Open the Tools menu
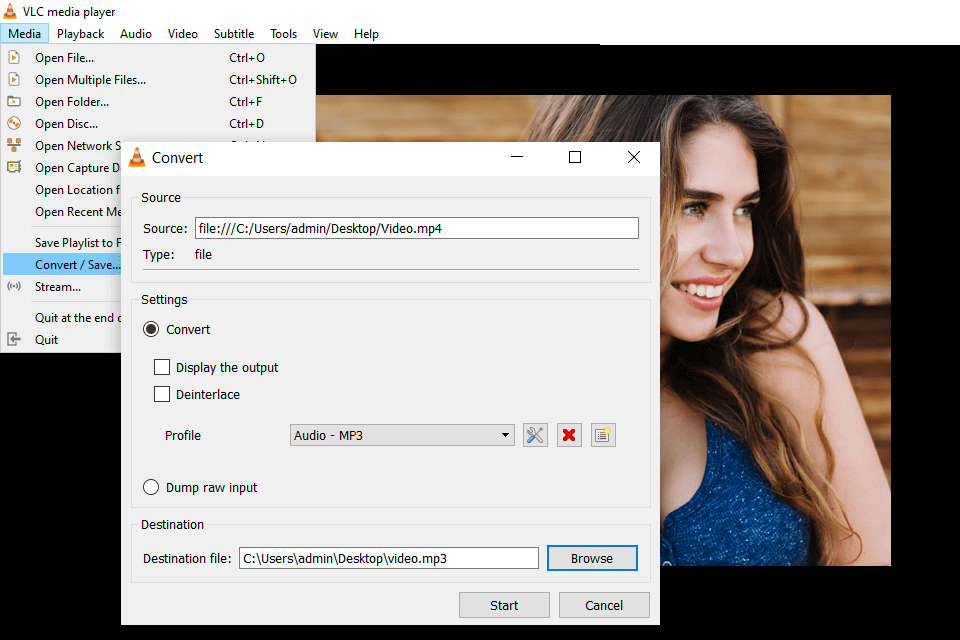Image resolution: width=960 pixels, height=640 pixels. pos(283,34)
